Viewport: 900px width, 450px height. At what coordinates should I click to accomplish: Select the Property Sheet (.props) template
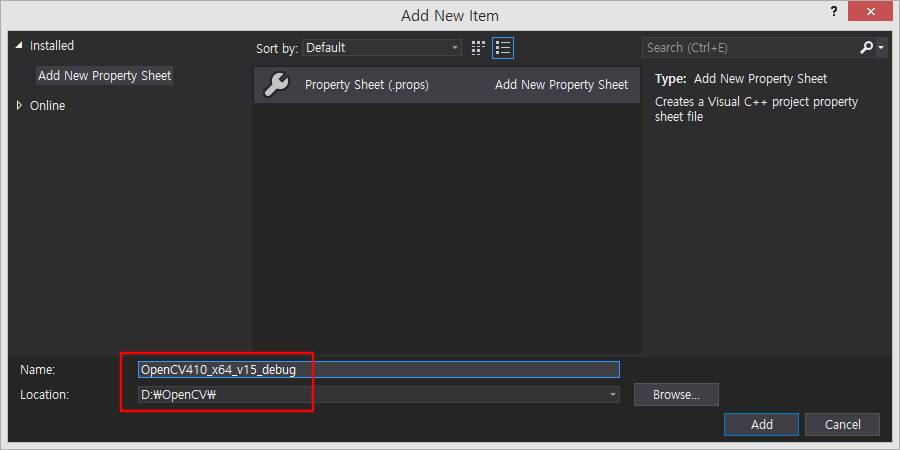(446, 85)
